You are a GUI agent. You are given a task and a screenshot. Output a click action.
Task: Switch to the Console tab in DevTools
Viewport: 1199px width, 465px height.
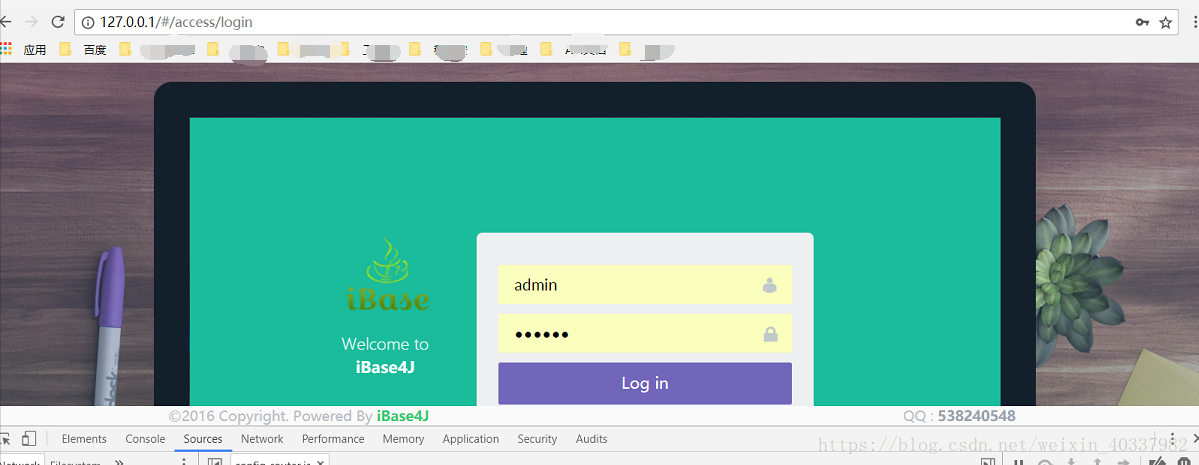click(145, 439)
